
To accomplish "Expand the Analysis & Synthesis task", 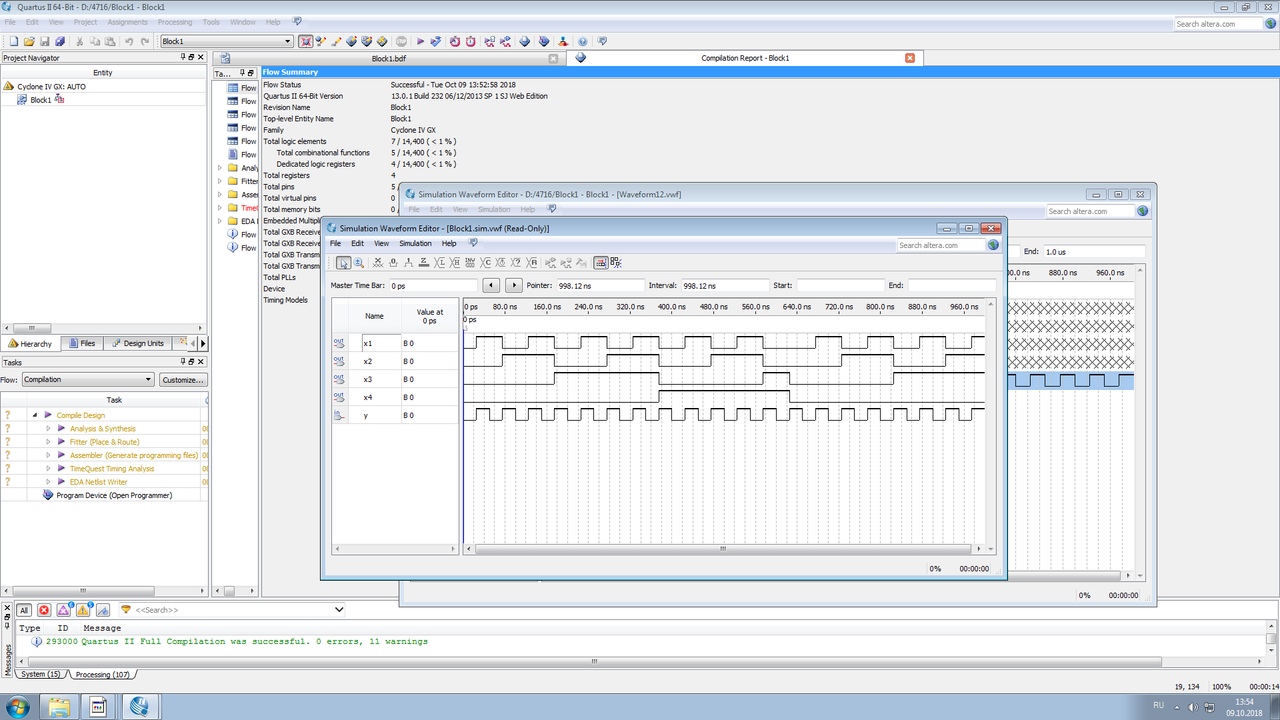I will tap(47, 429).
